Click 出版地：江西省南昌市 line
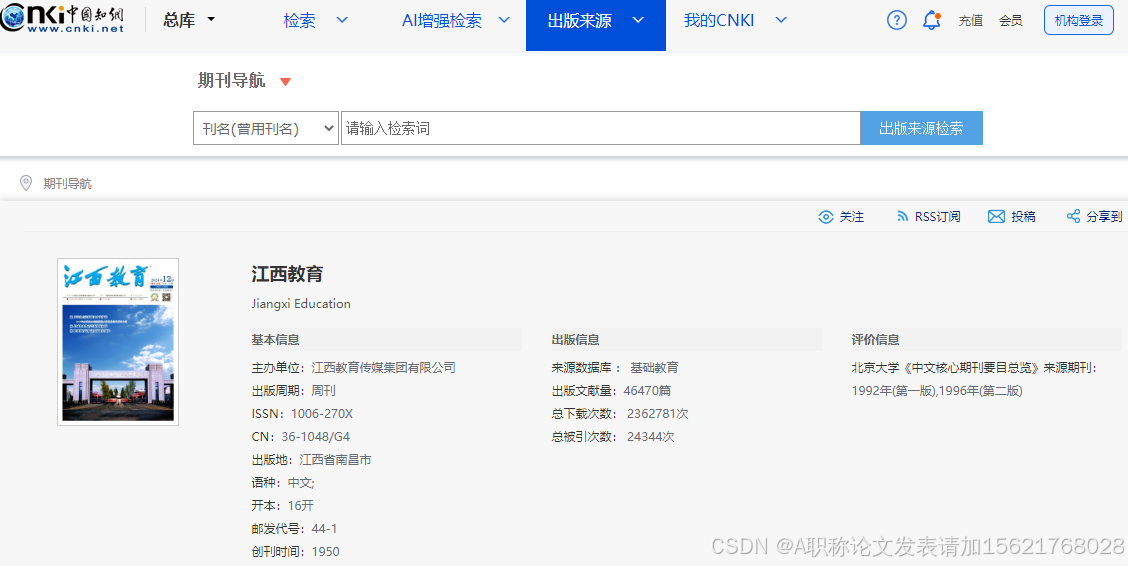 click(x=311, y=460)
